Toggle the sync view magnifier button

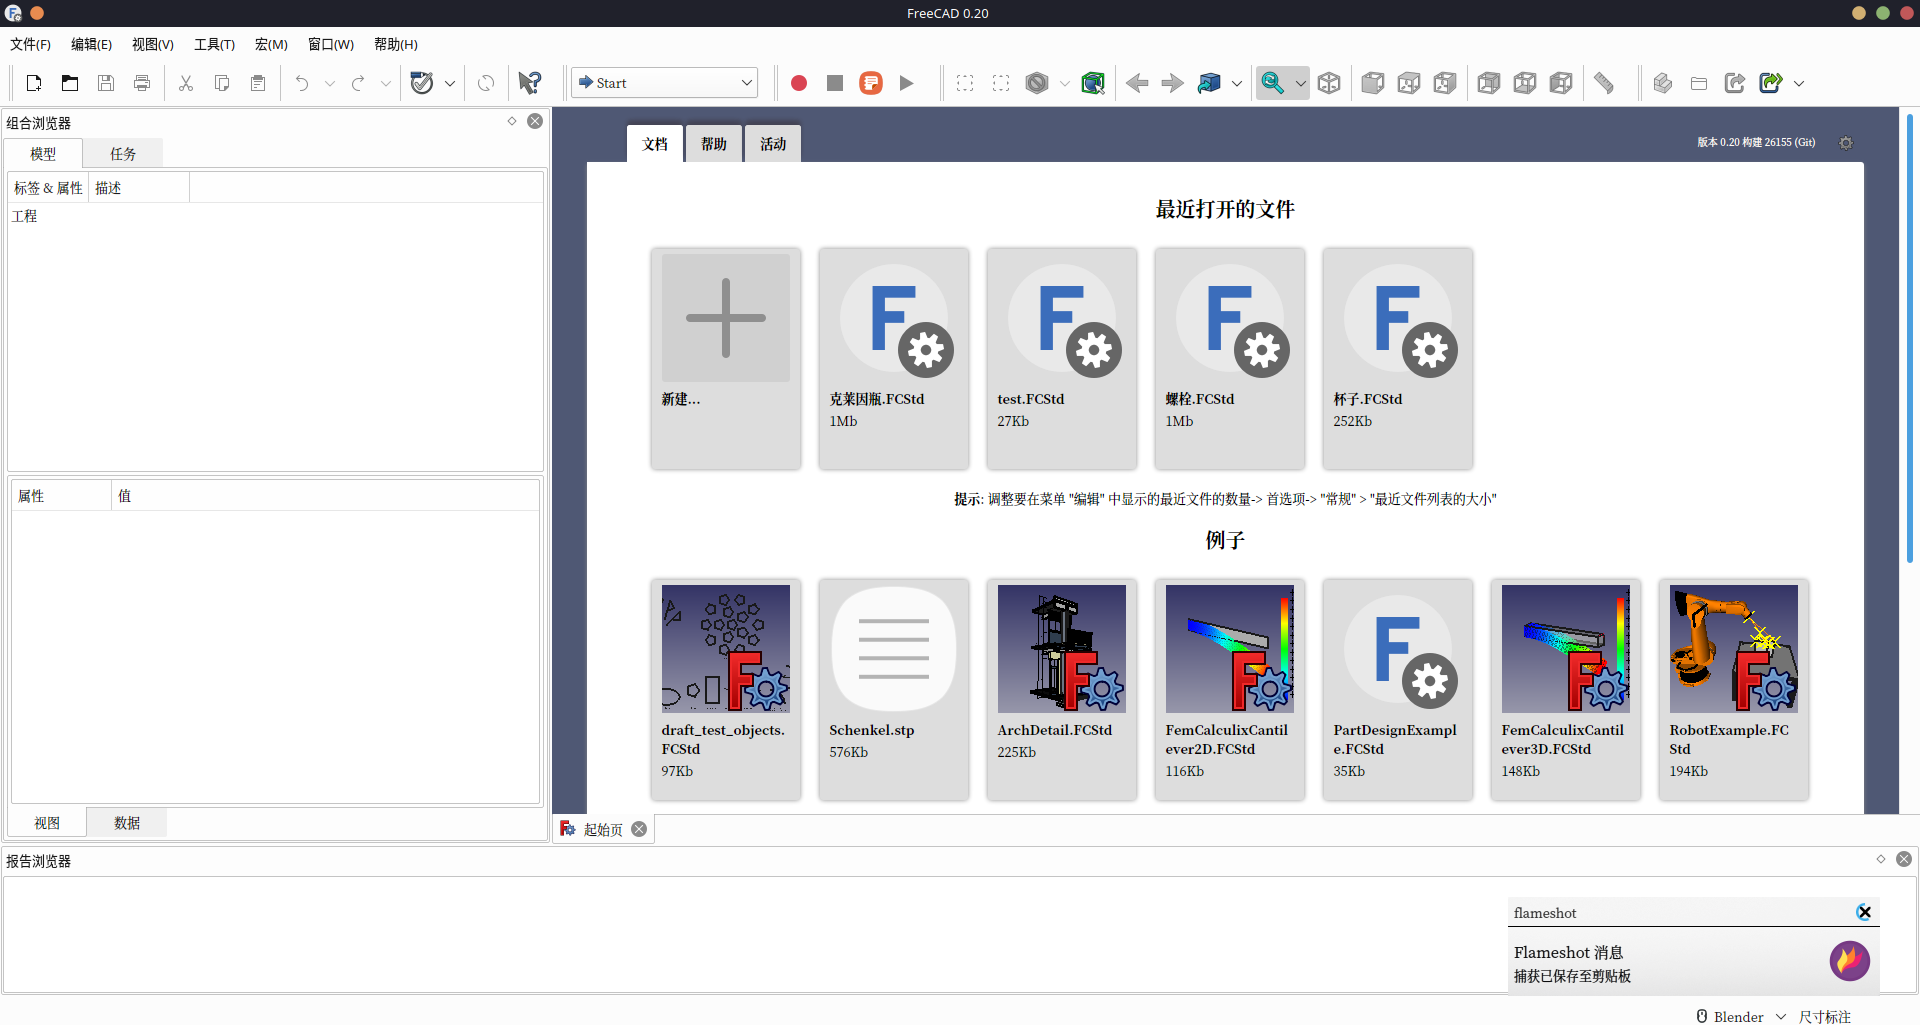click(1272, 83)
